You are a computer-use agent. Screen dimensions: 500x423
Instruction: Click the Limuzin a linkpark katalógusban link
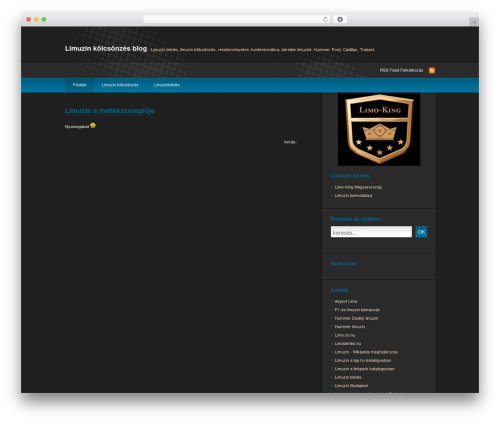tap(365, 369)
